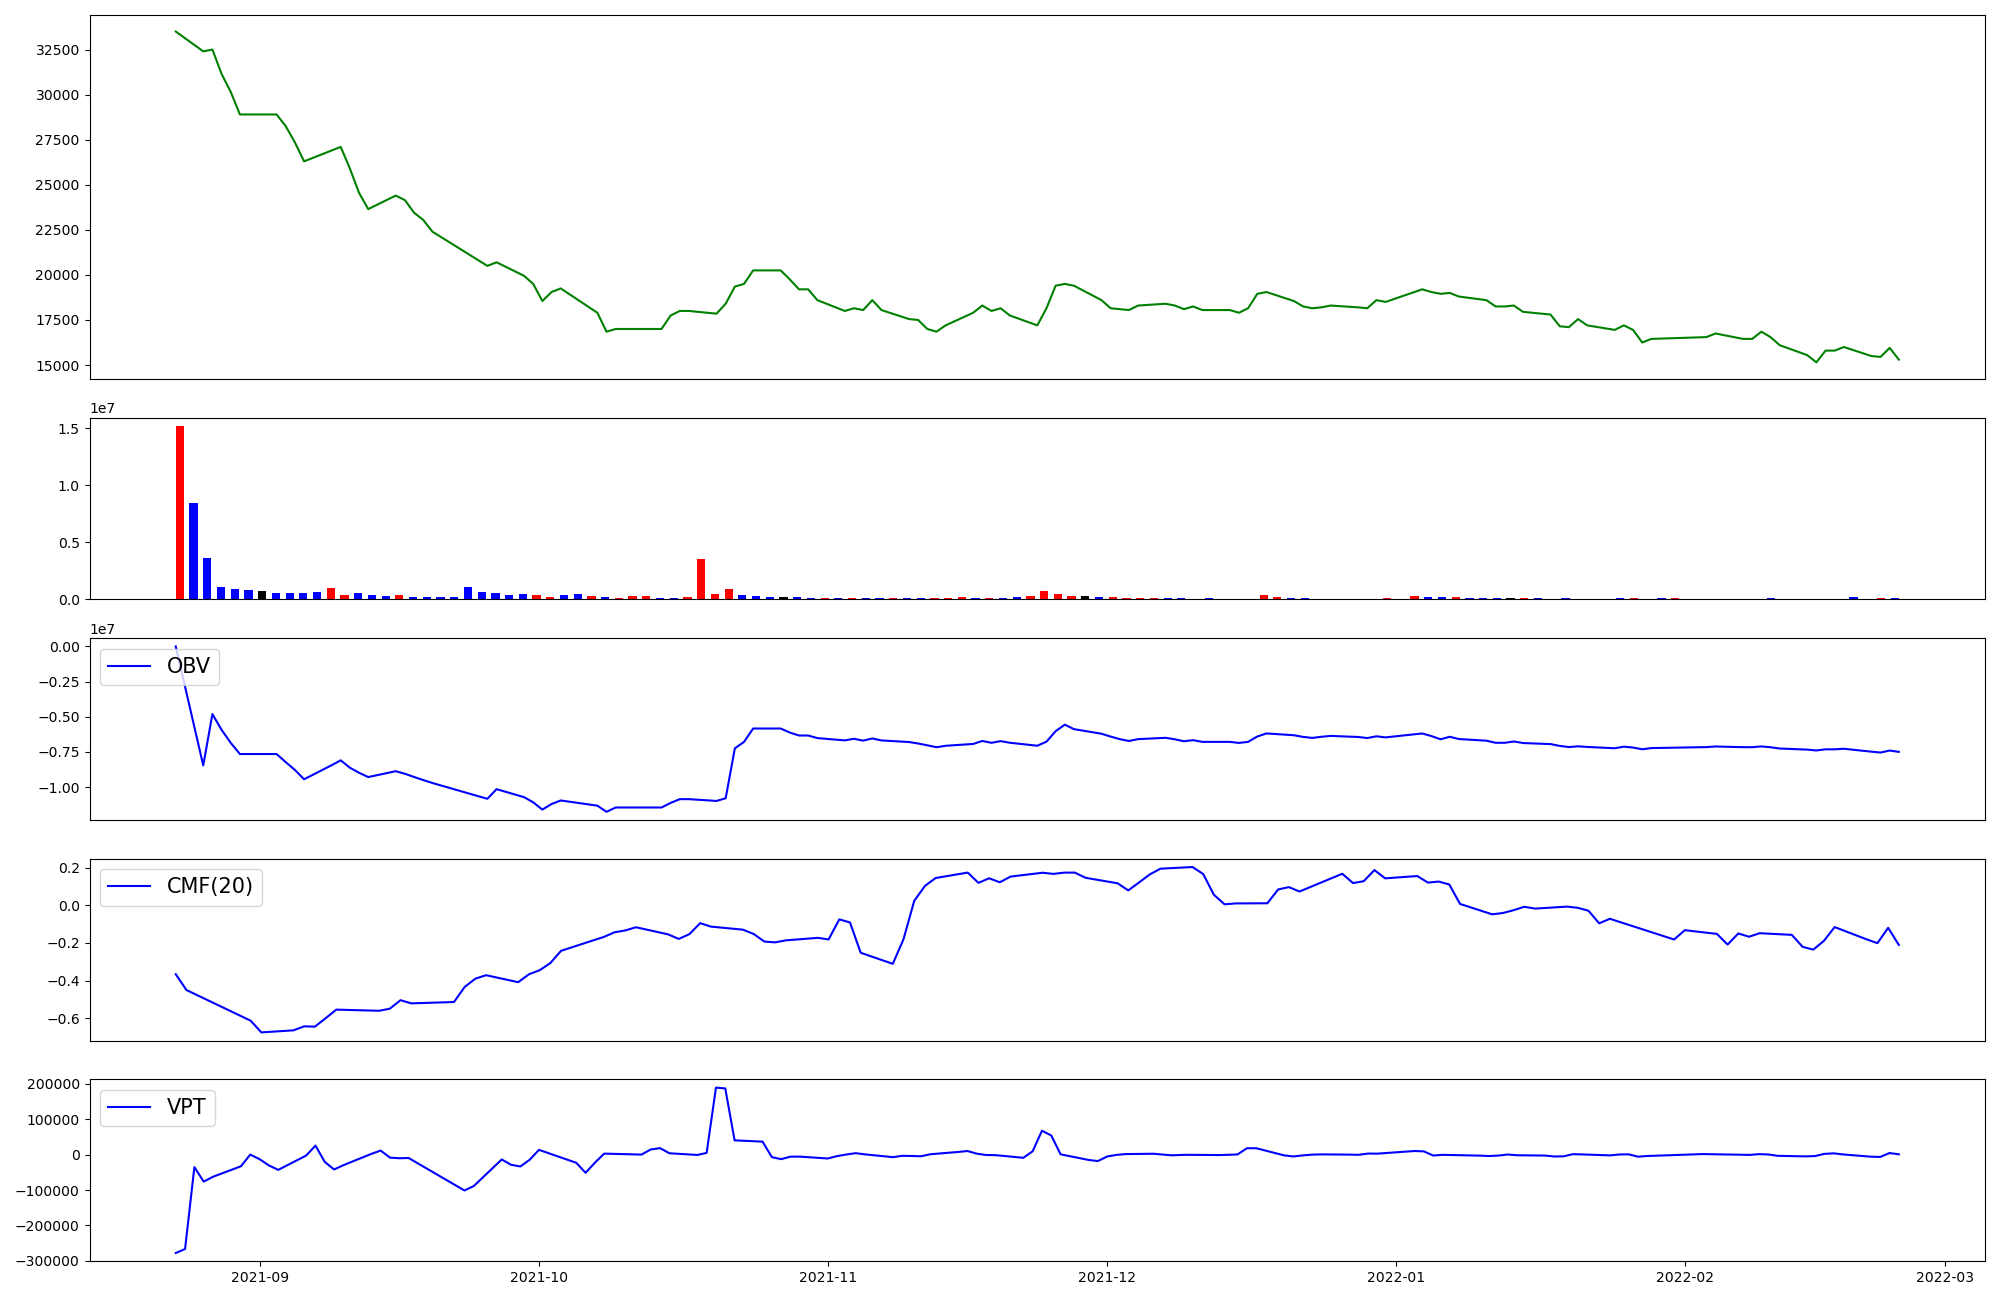Click the 2021-10 date tick label
This screenshot has width=2000, height=1300.
point(539,1277)
